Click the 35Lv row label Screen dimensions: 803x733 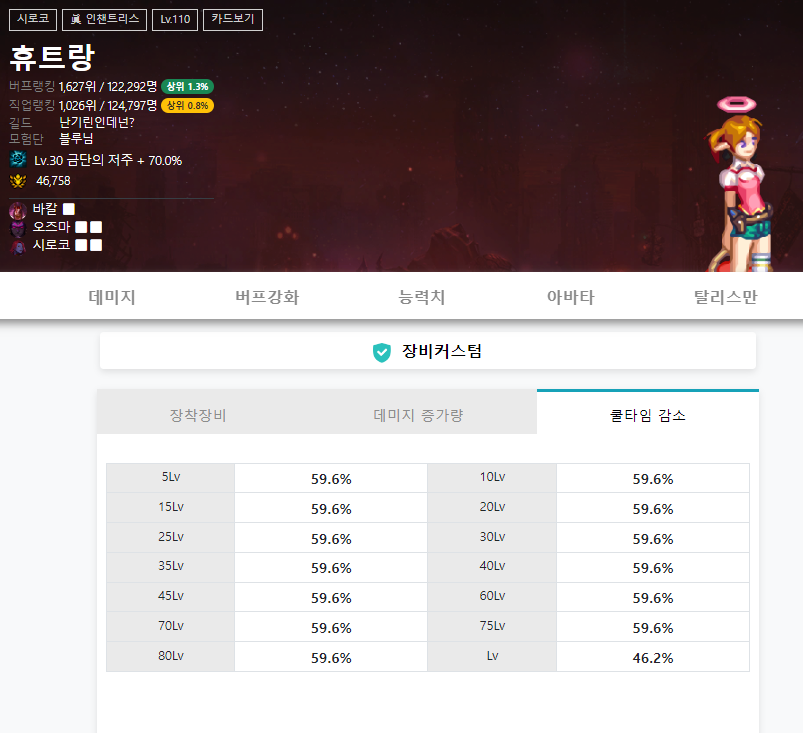[x=171, y=566]
